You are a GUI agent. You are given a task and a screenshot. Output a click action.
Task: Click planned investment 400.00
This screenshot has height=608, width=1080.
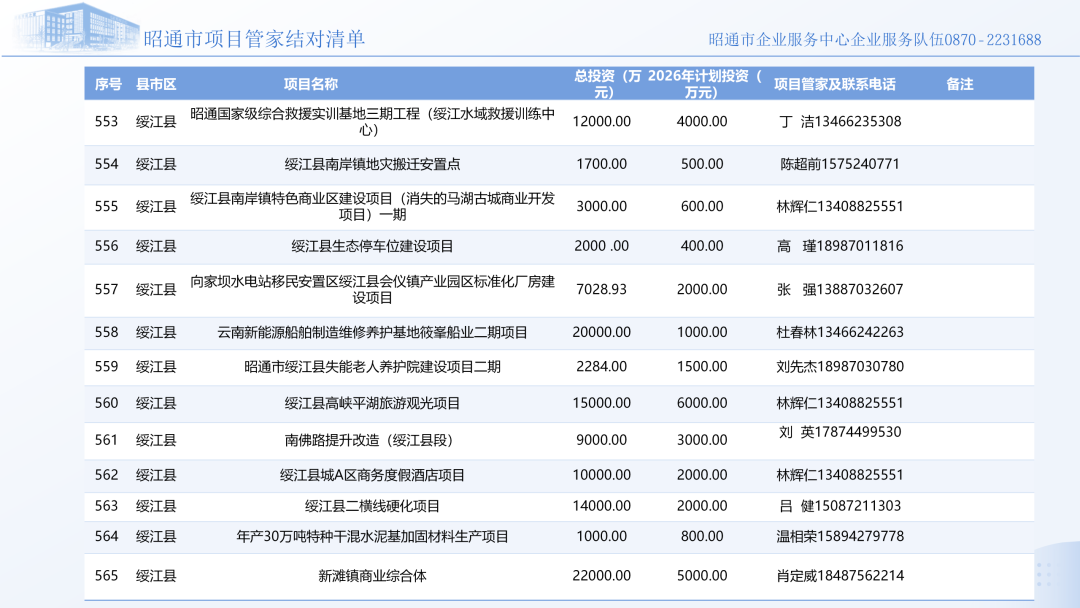coord(702,247)
